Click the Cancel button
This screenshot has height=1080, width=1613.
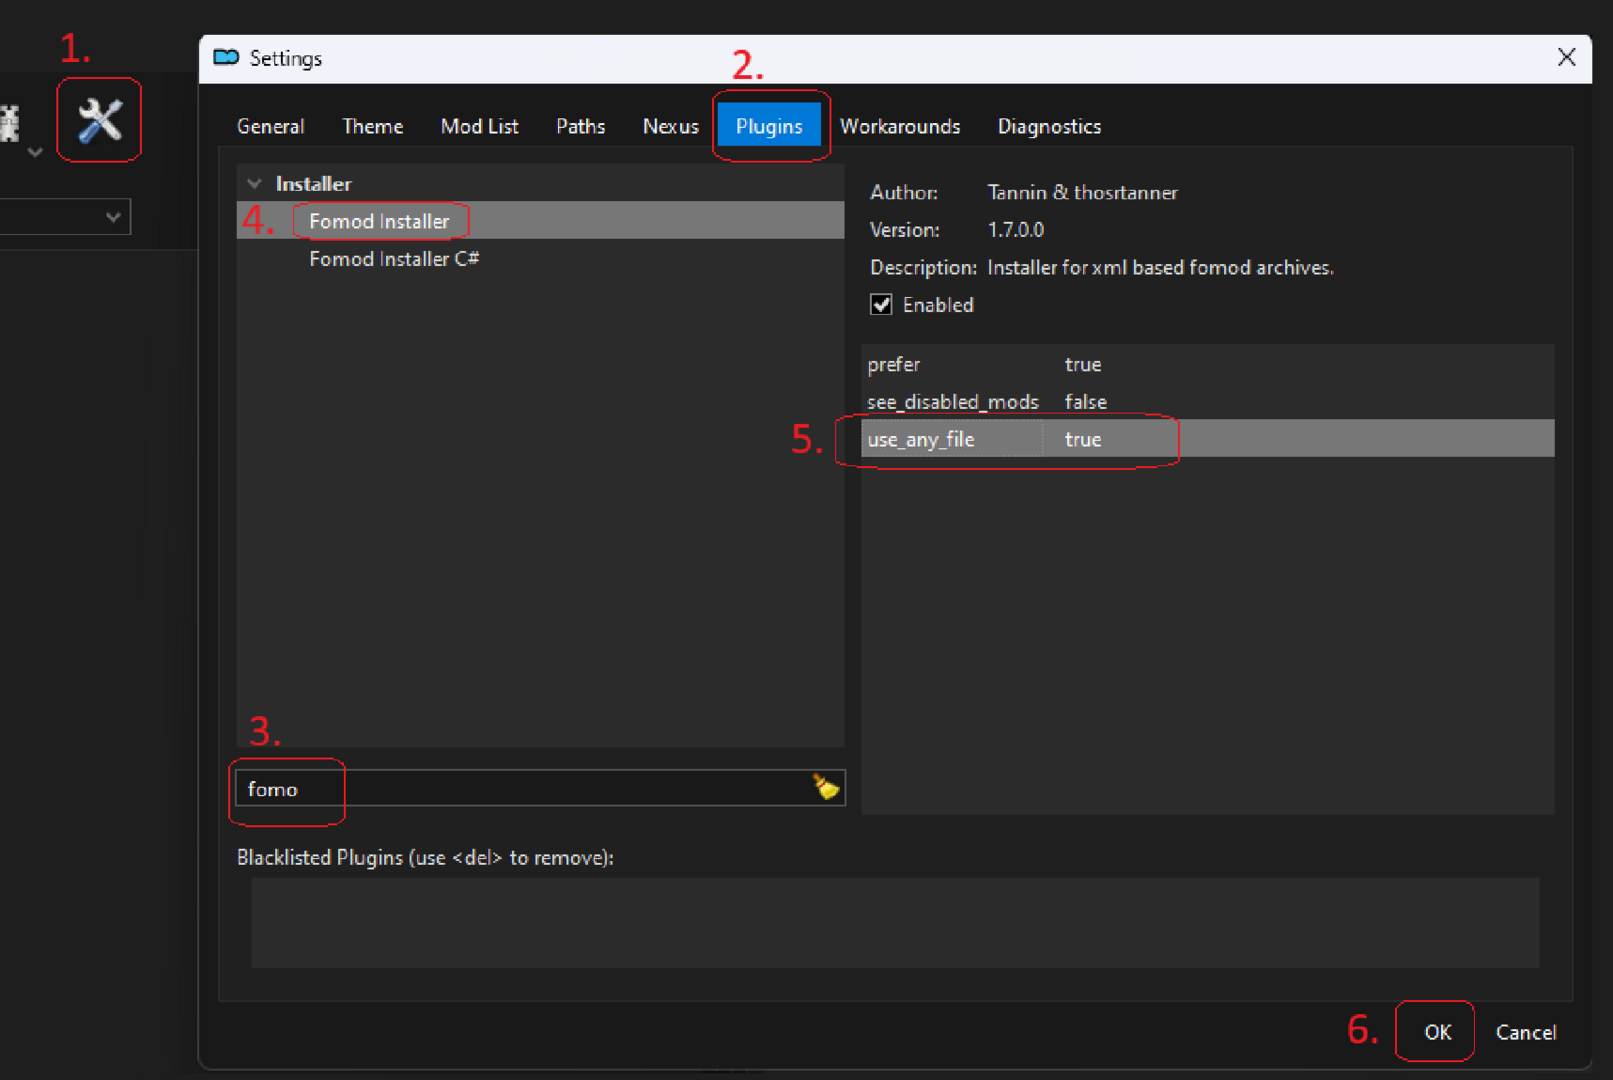(1525, 1032)
